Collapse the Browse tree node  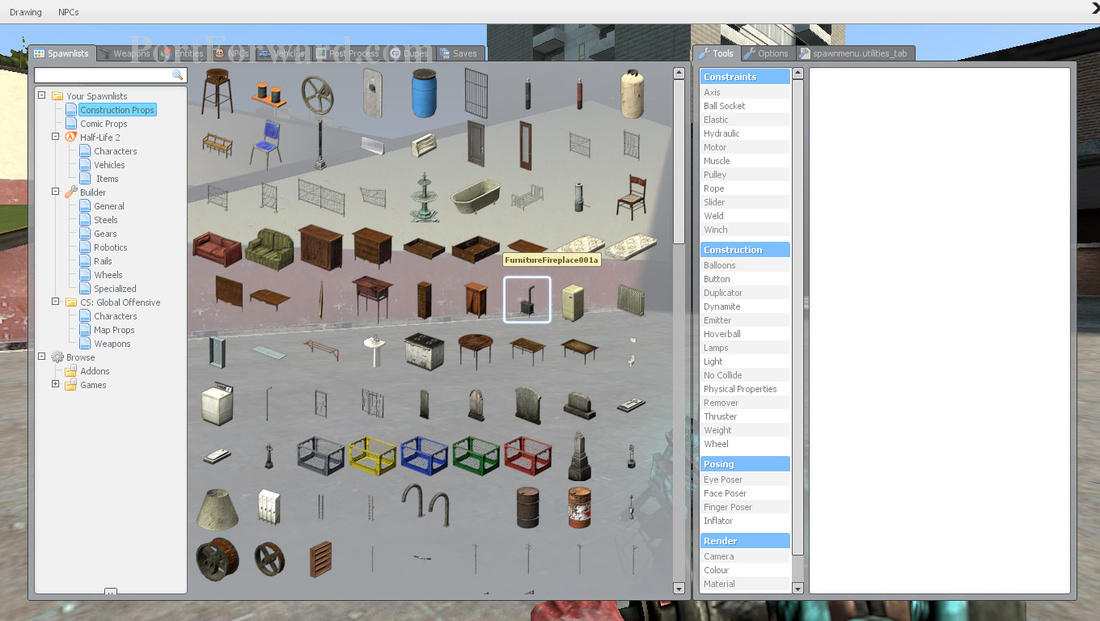coord(41,356)
